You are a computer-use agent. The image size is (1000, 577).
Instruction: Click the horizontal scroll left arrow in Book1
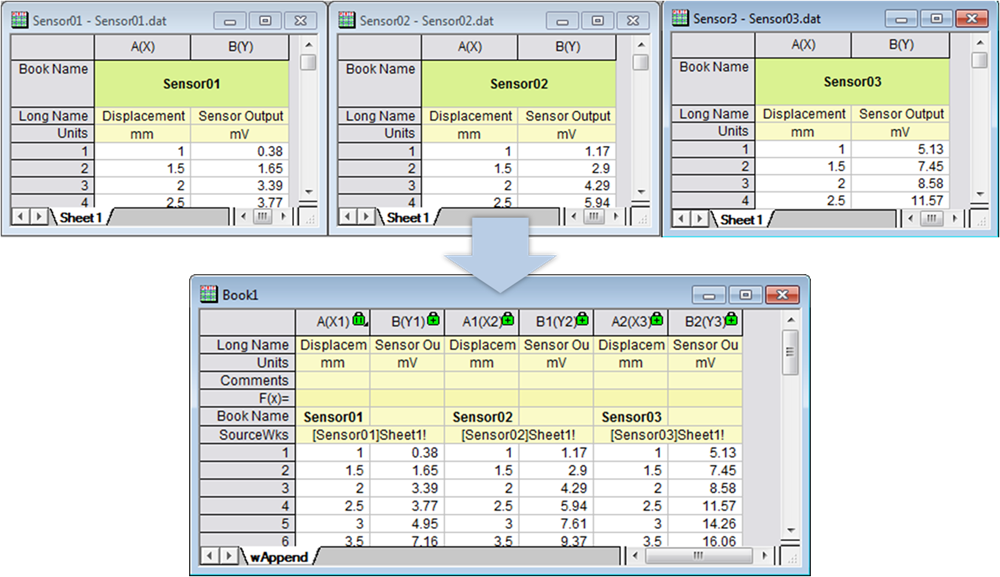click(x=634, y=556)
